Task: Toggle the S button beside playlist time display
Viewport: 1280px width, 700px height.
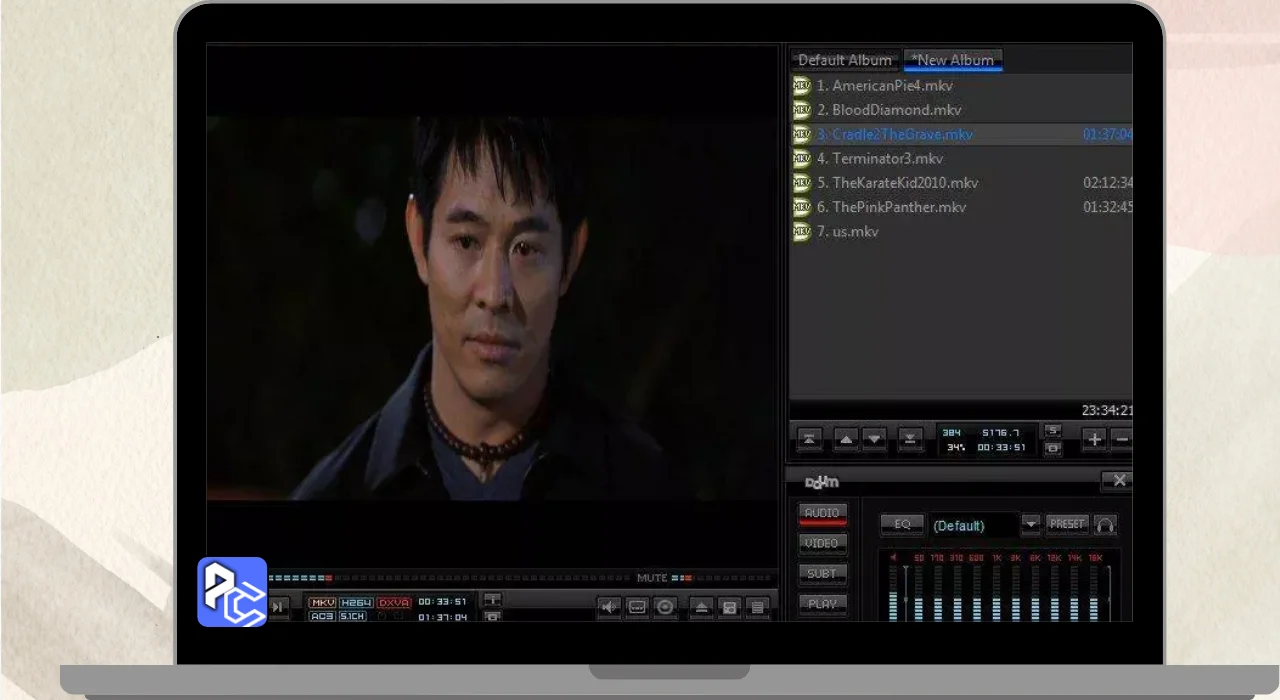Action: click(x=1052, y=431)
